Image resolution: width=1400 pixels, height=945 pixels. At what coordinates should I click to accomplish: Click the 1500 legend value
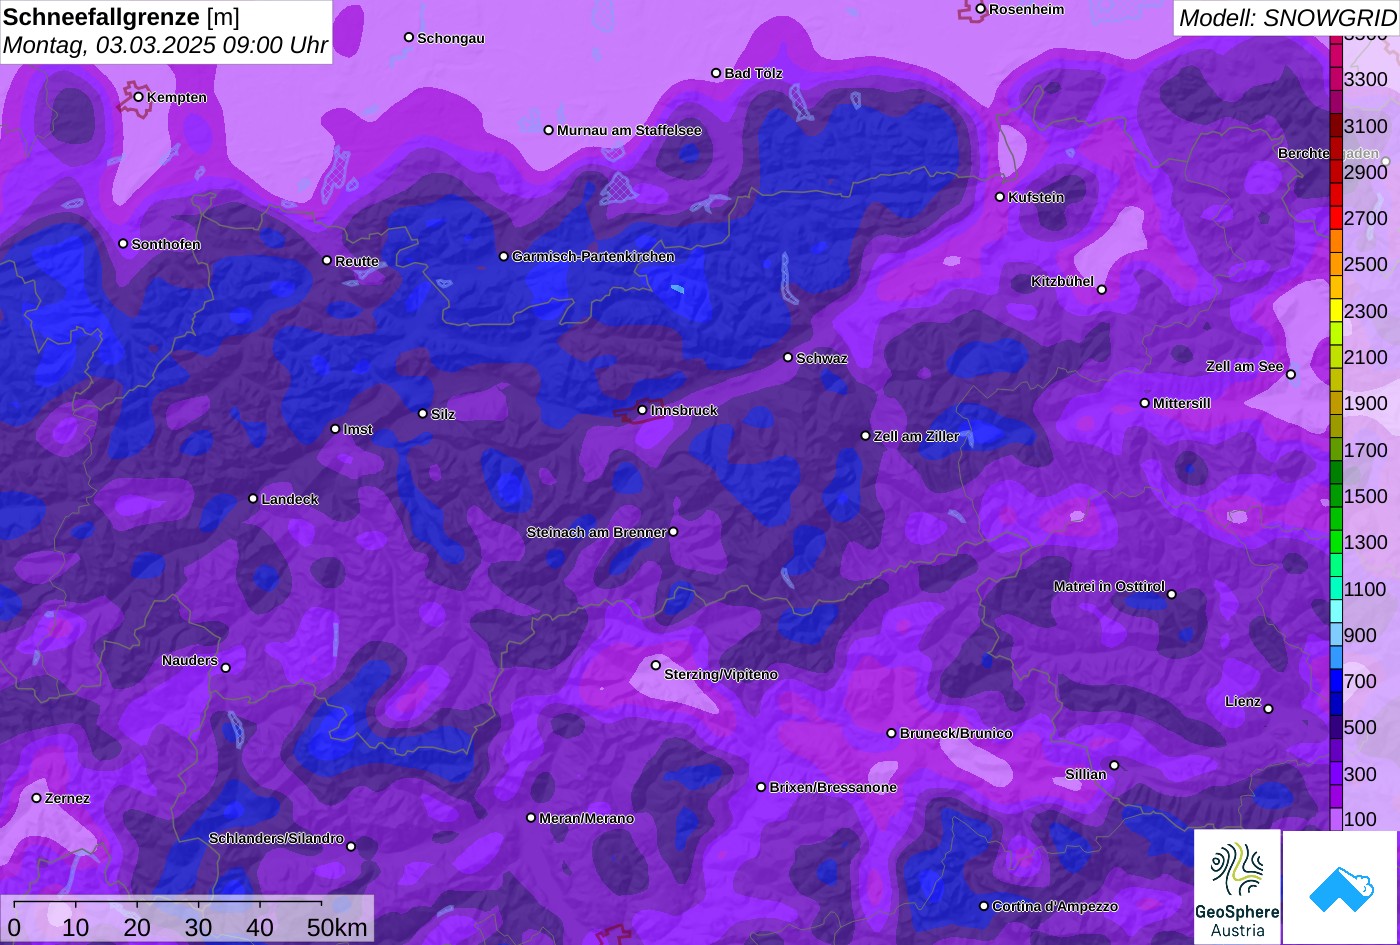pos(1366,496)
